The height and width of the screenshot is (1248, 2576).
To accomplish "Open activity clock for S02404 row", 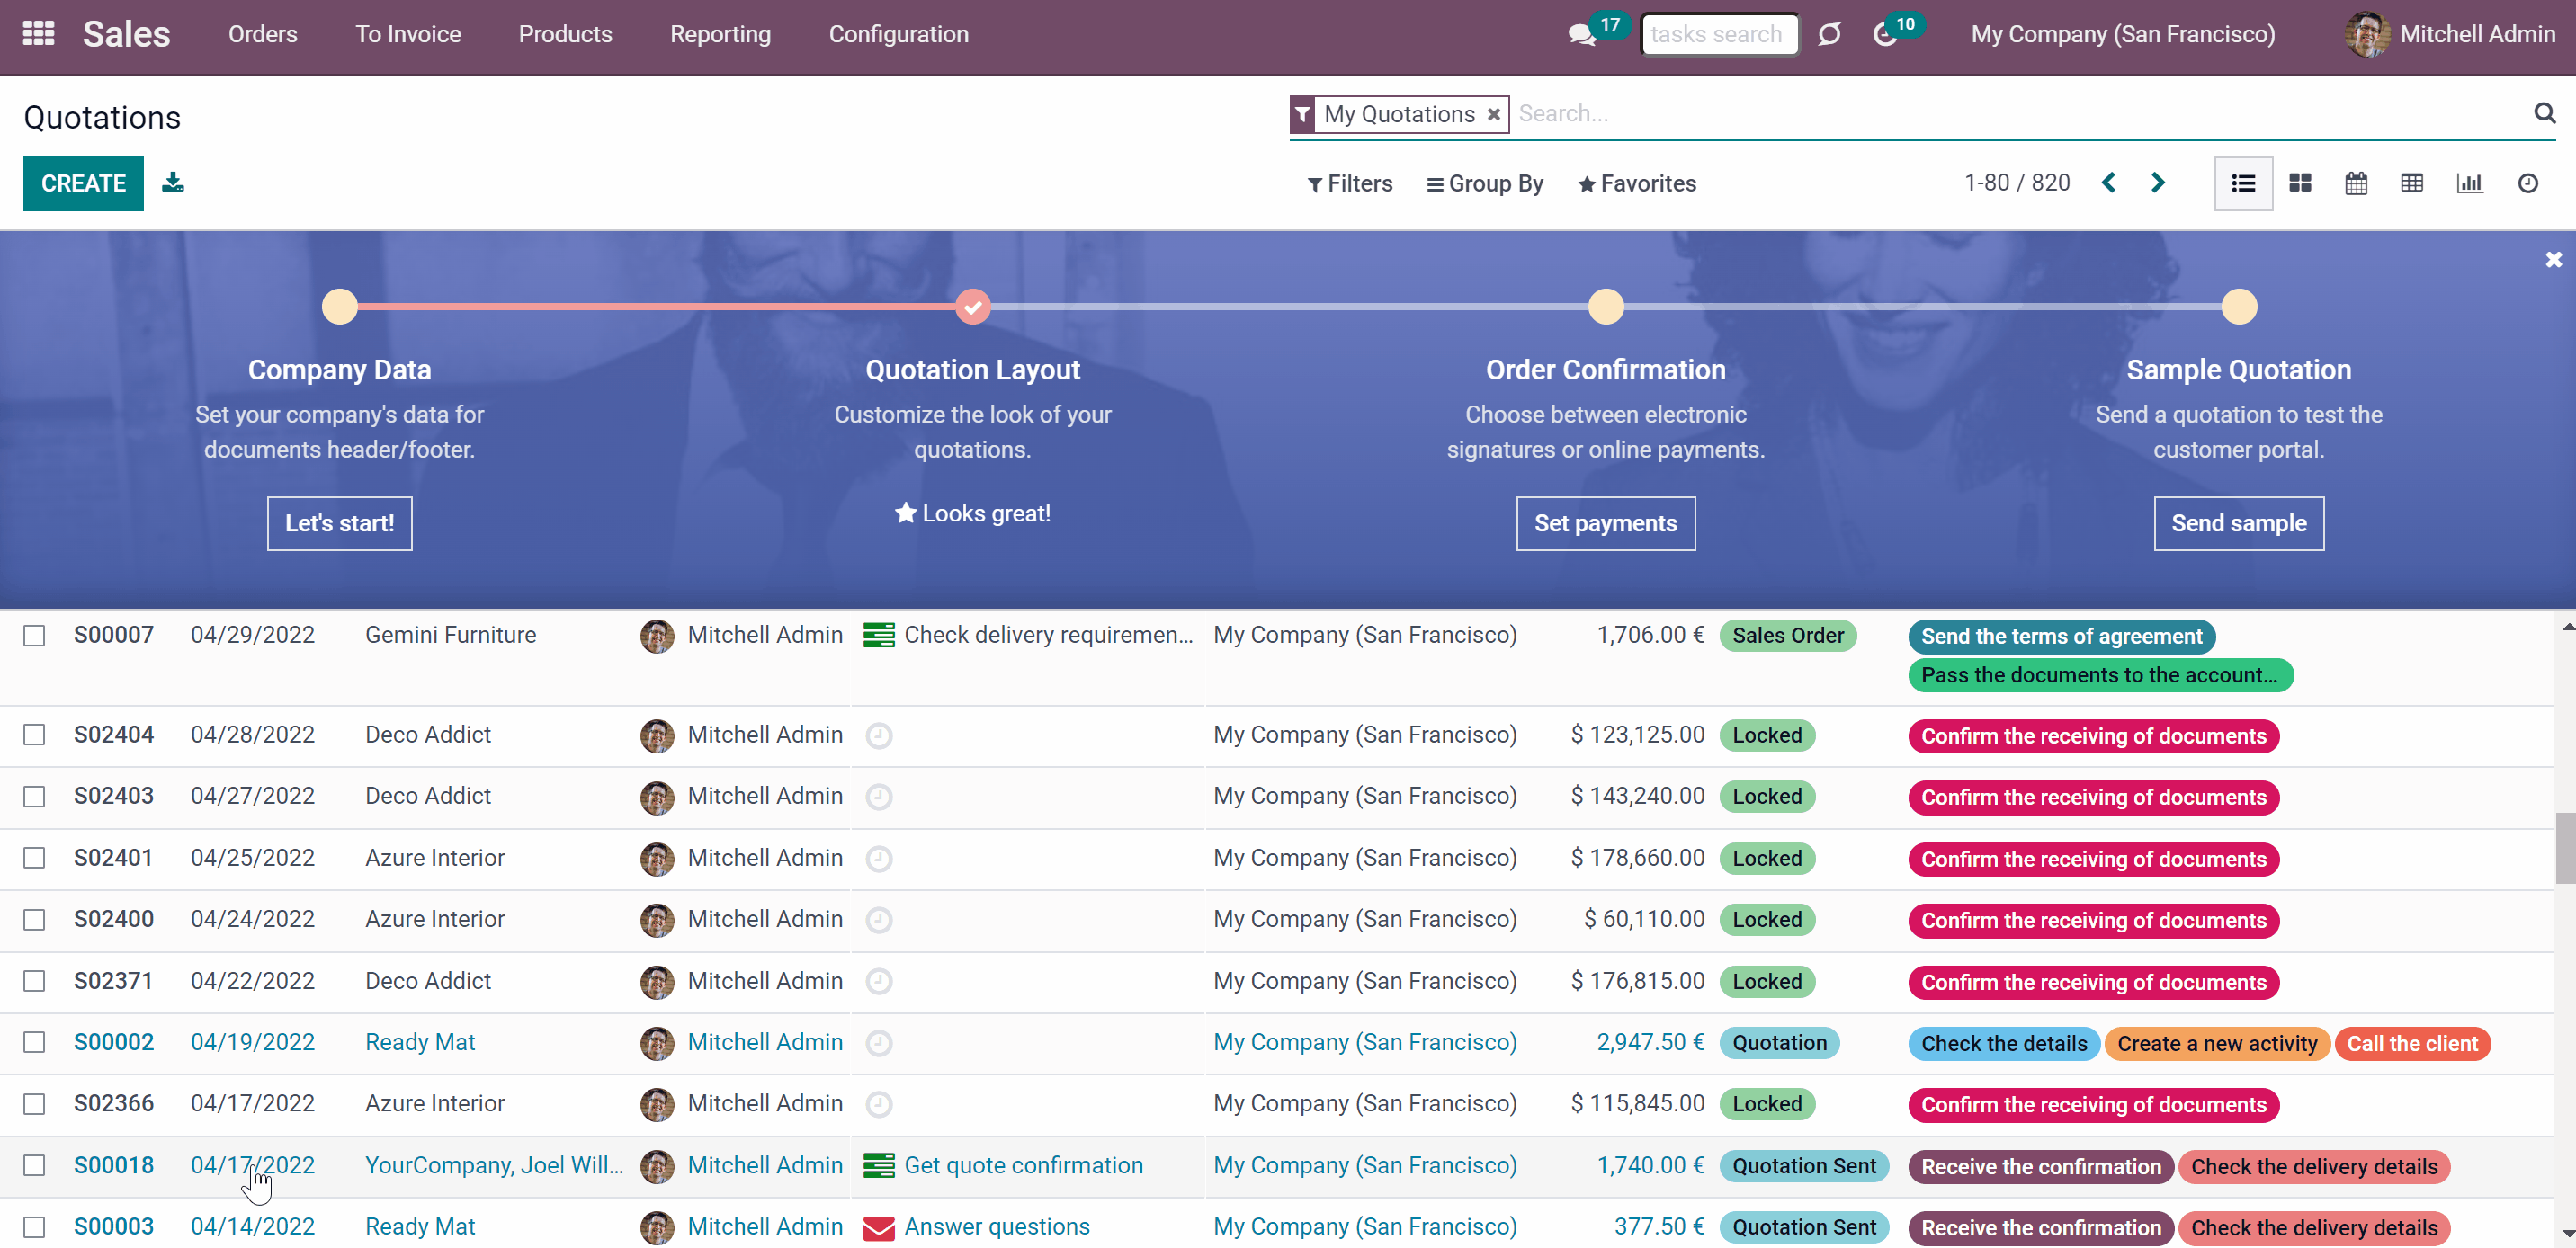I will pyautogui.click(x=878, y=735).
